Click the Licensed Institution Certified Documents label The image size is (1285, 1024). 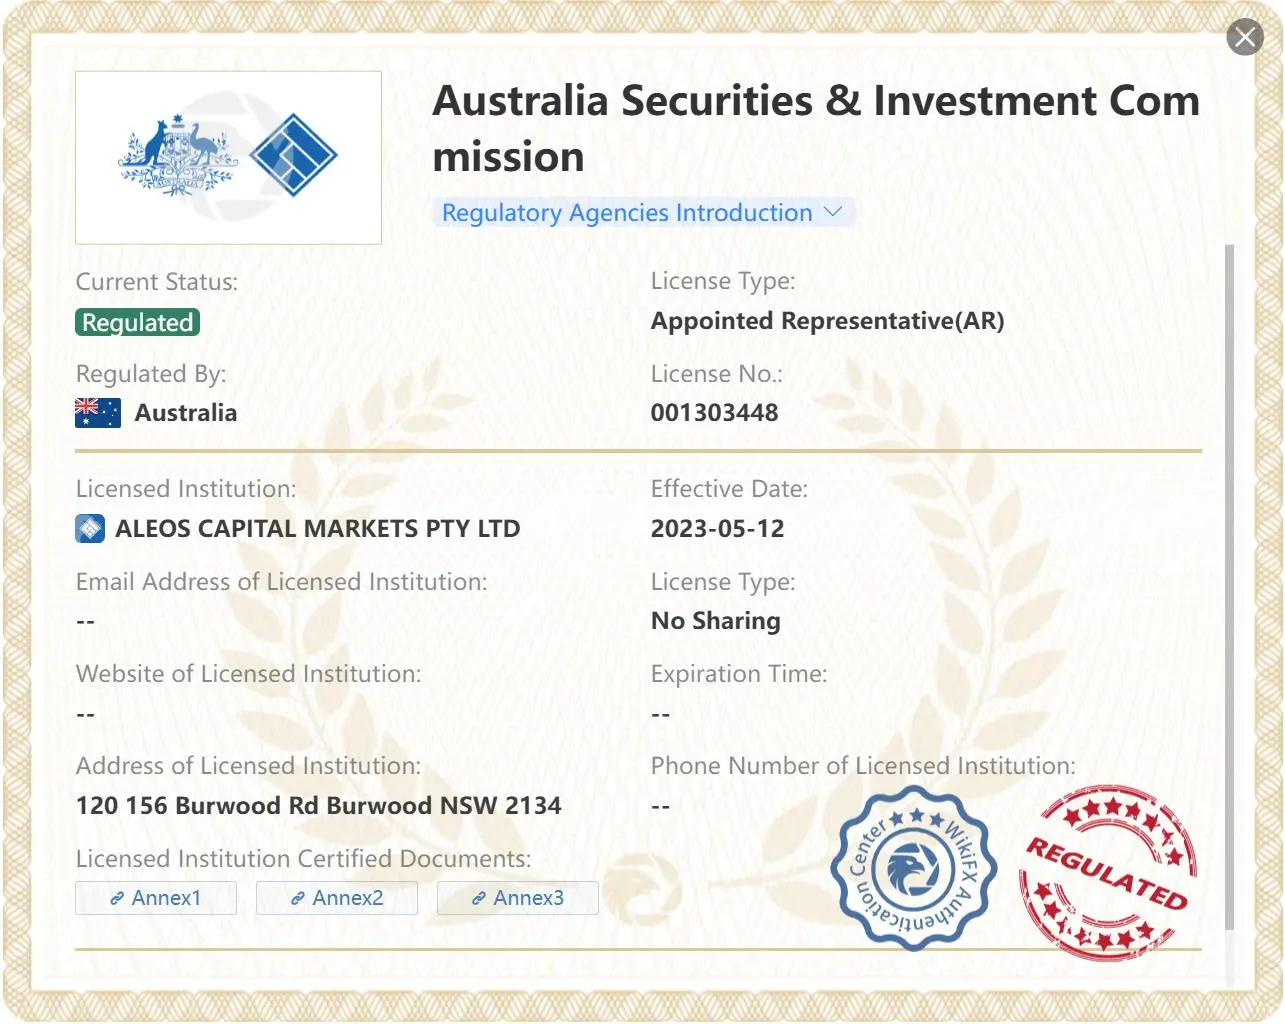[x=304, y=859]
